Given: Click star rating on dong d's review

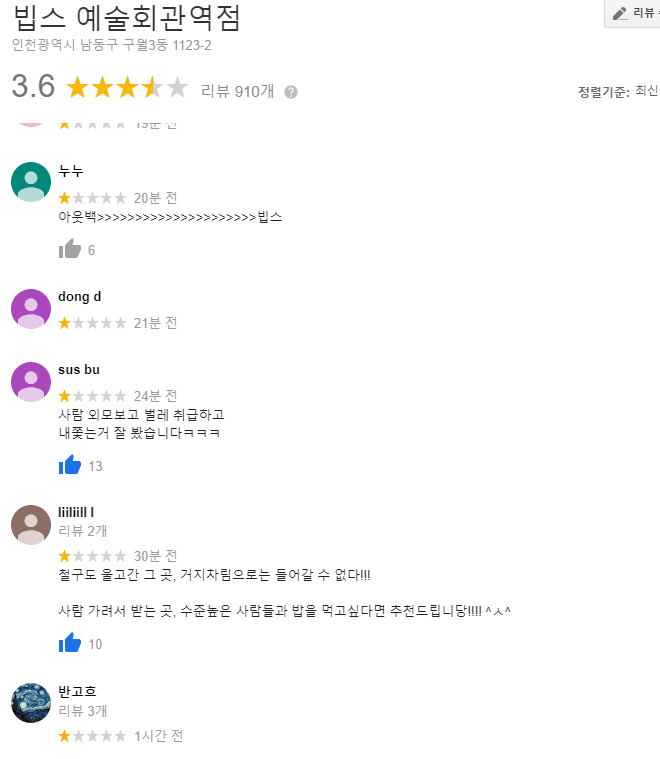Looking at the screenshot, I should coord(93,323).
